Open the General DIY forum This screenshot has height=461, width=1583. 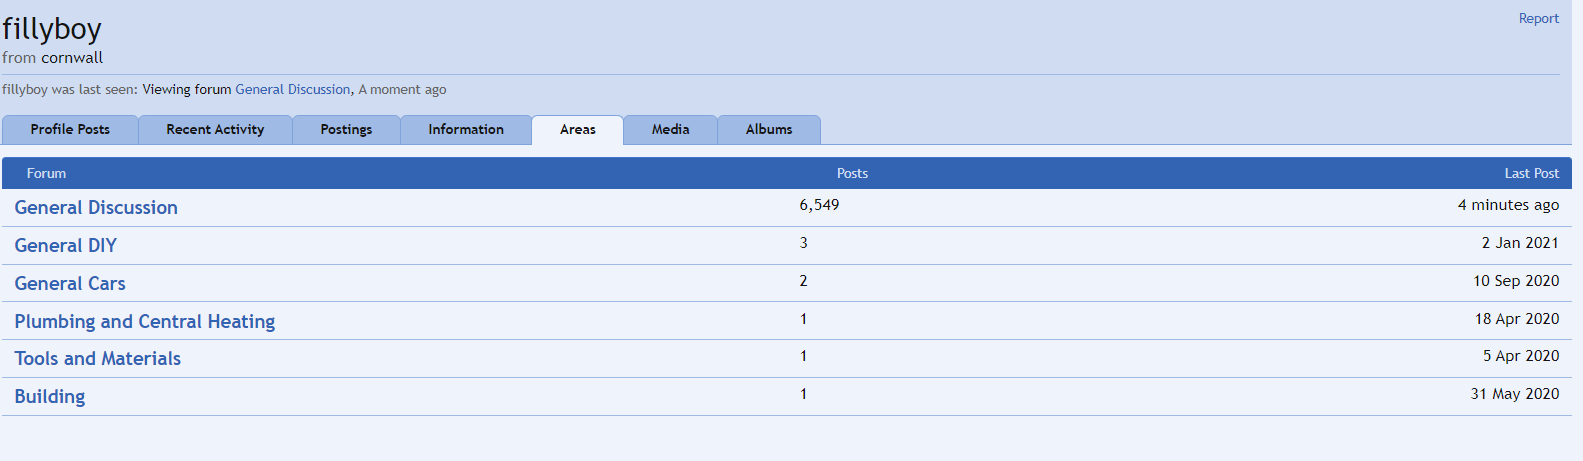coord(65,246)
